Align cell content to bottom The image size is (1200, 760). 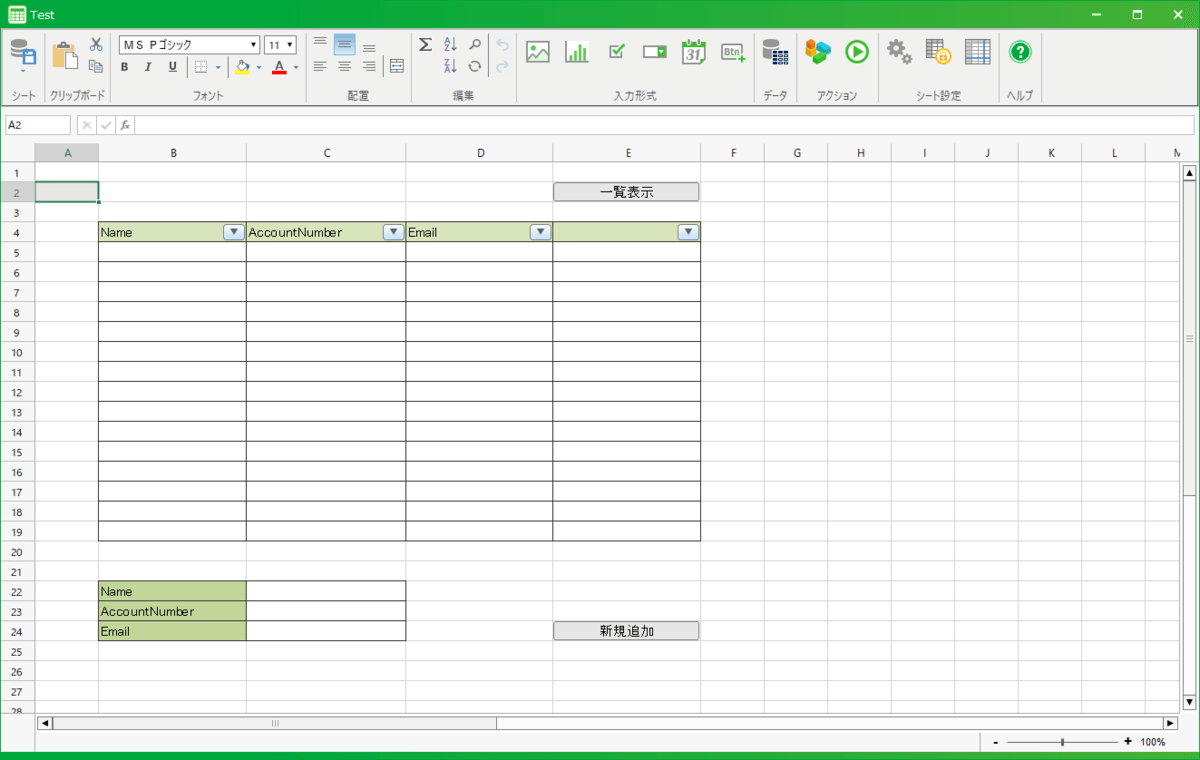point(369,46)
